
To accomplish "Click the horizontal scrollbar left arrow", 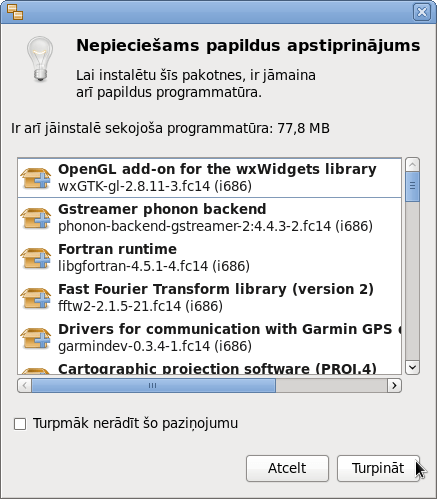I will (24, 386).
